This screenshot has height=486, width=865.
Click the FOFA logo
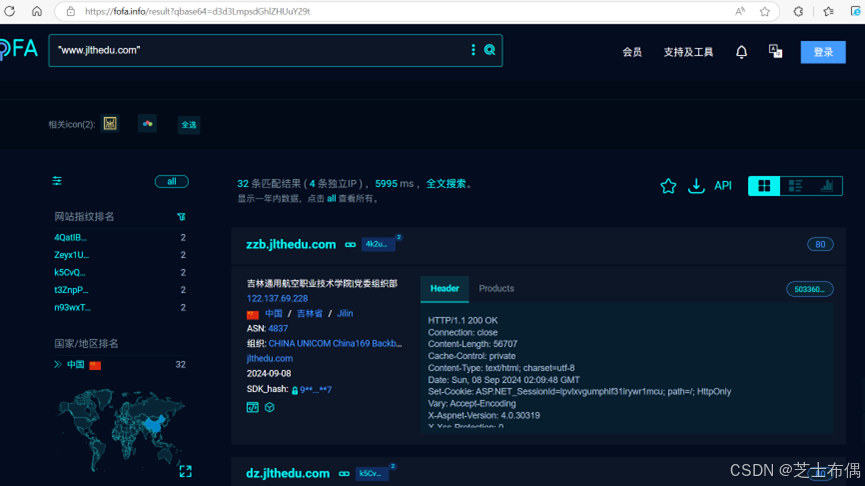pos(19,50)
